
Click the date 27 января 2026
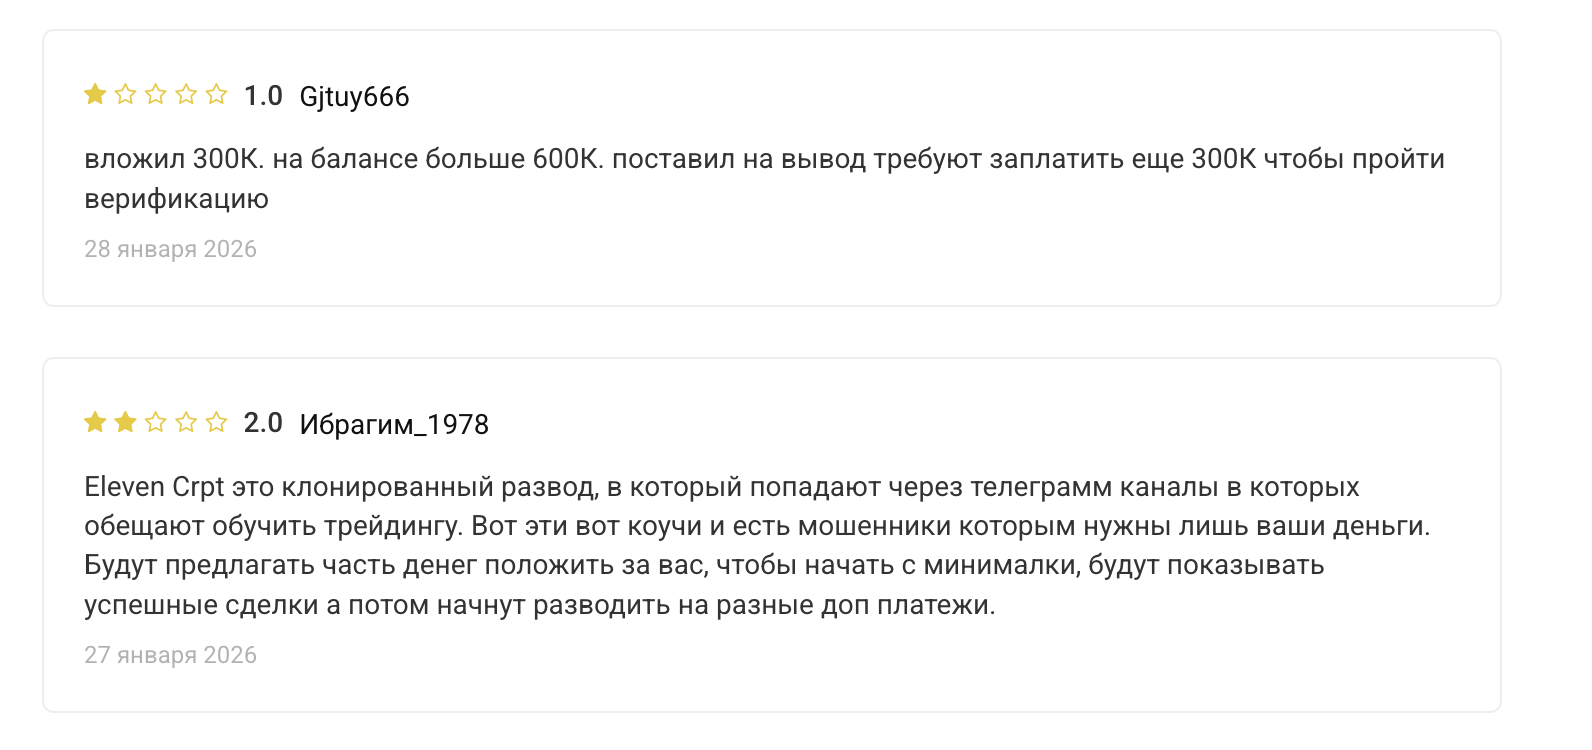click(170, 655)
